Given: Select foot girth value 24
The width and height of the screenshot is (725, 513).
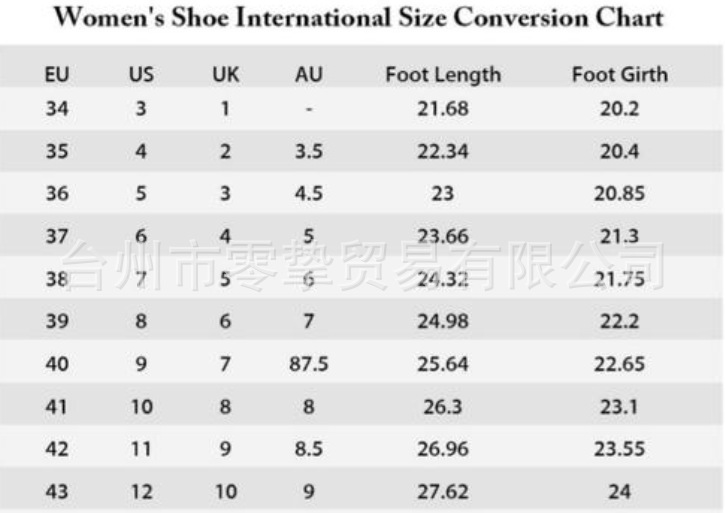Looking at the screenshot, I should tap(619, 492).
